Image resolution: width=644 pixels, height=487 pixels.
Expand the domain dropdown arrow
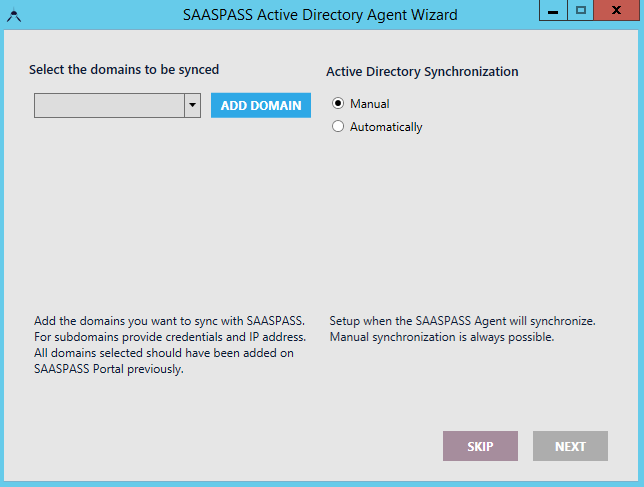tap(192, 105)
